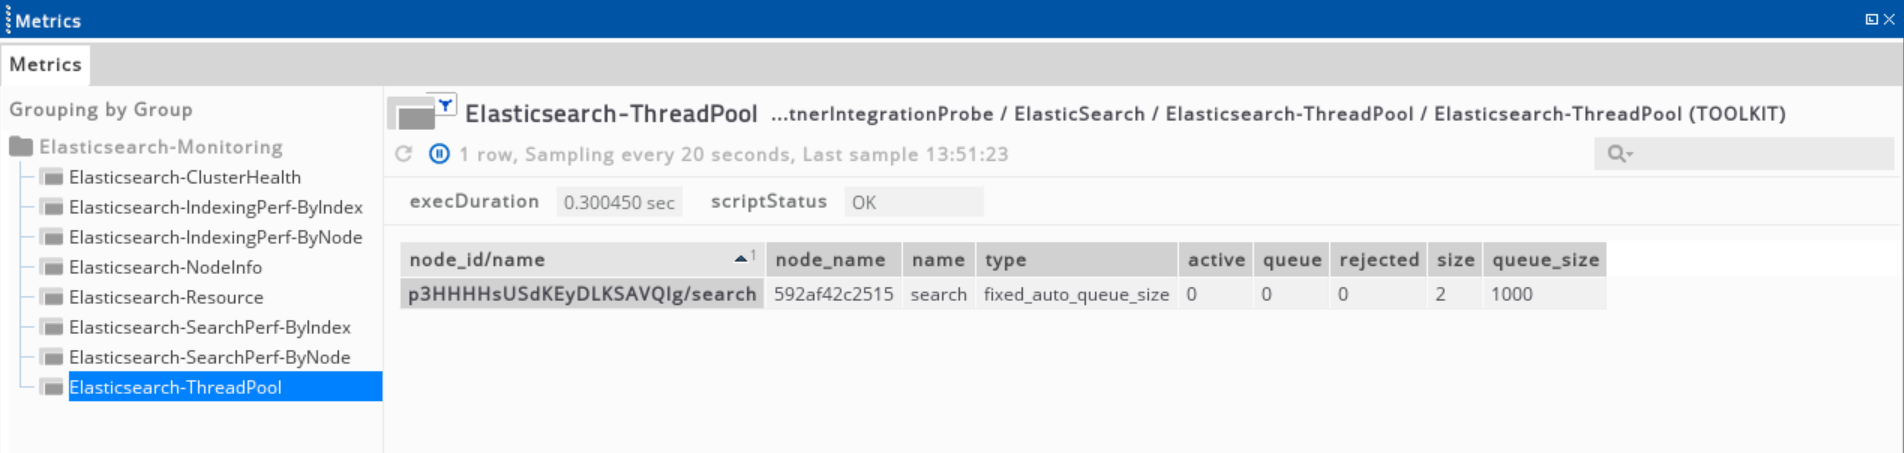Screen dimensions: 1904x453
Task: Click the Elasticsearch-ClusterHealth dataview icon
Action: [52, 178]
